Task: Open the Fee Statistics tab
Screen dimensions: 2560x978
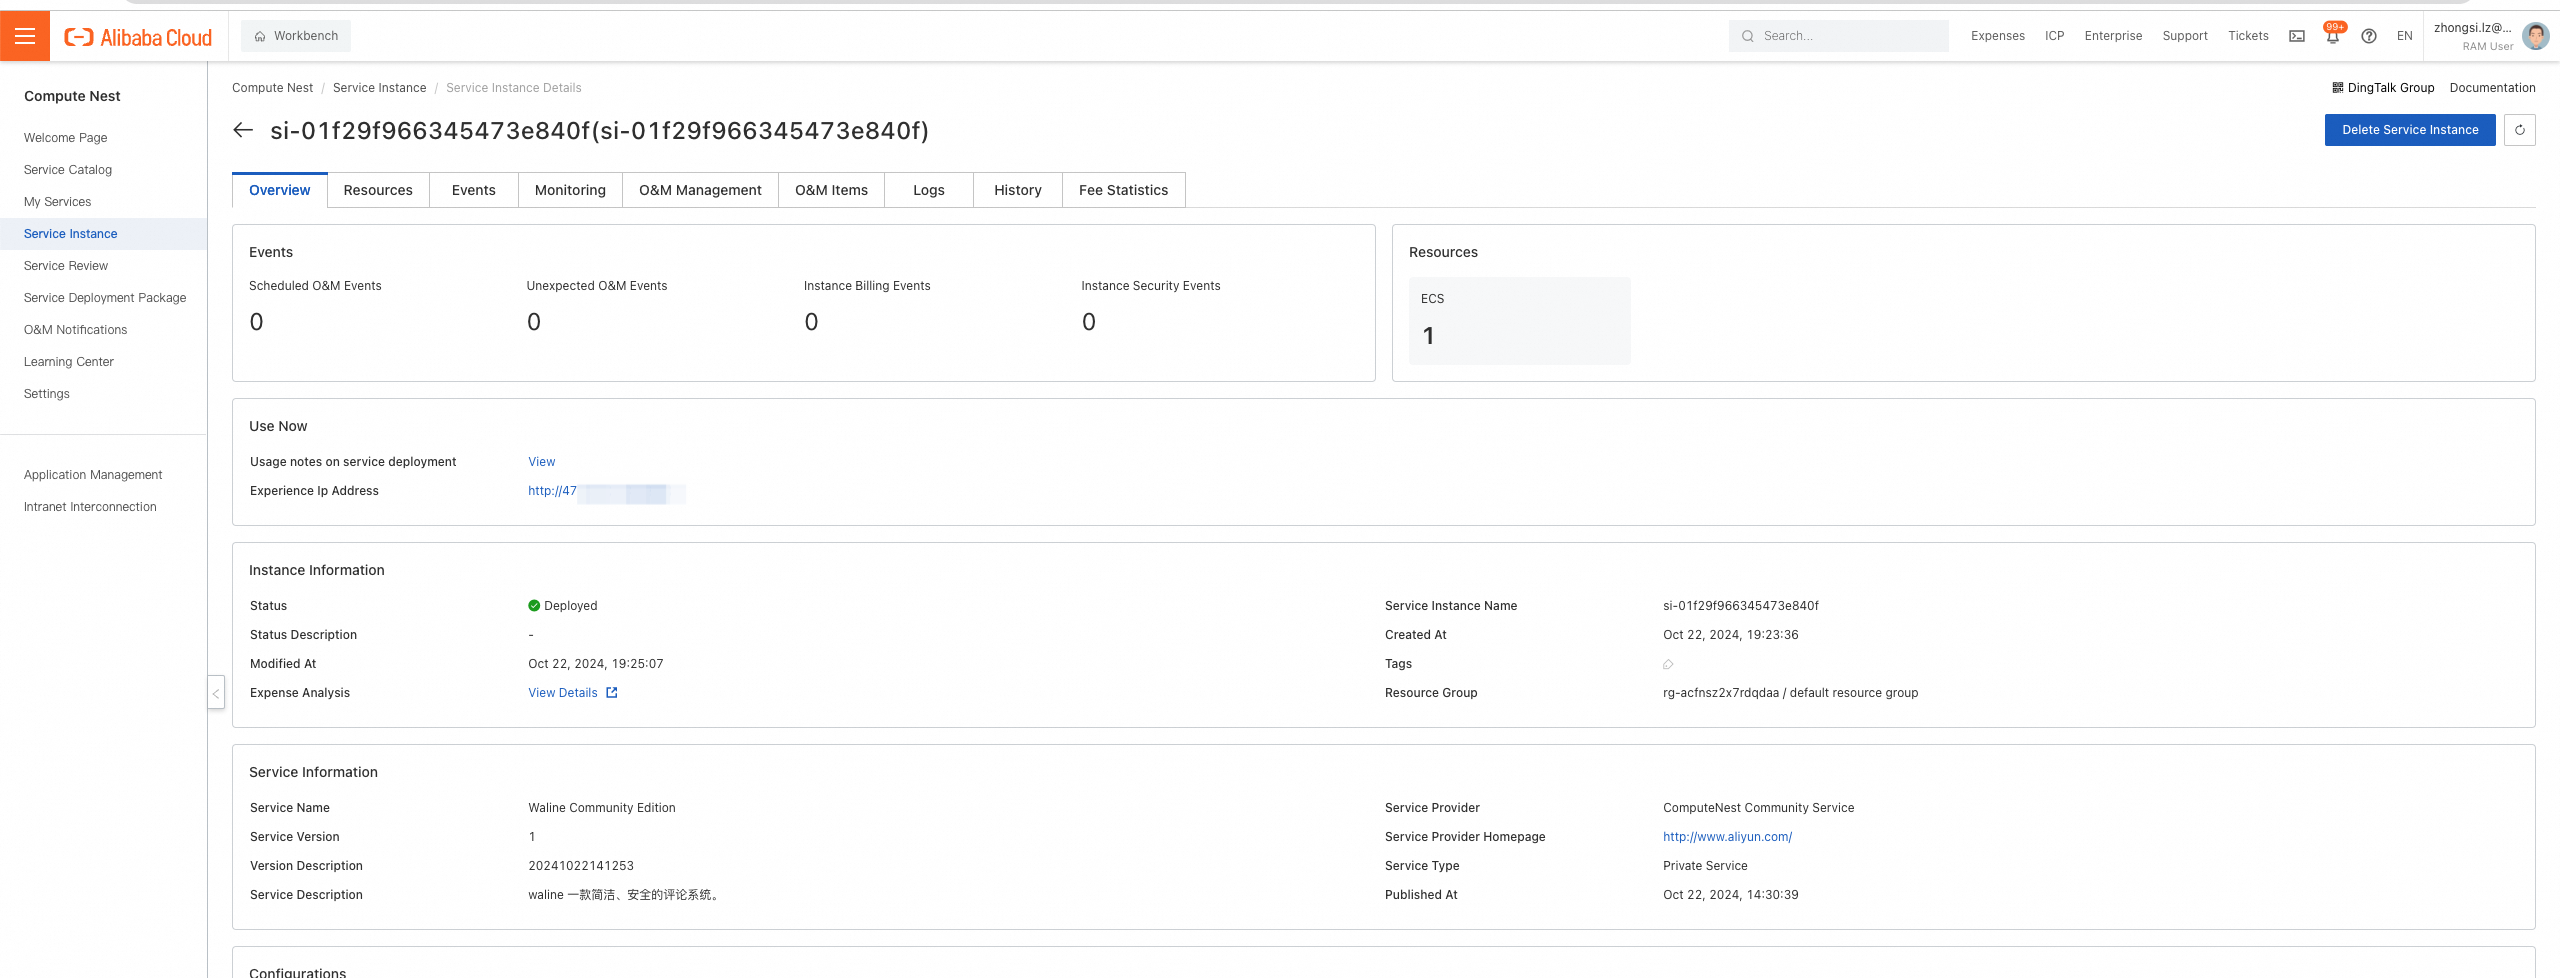Action: click(x=1124, y=190)
